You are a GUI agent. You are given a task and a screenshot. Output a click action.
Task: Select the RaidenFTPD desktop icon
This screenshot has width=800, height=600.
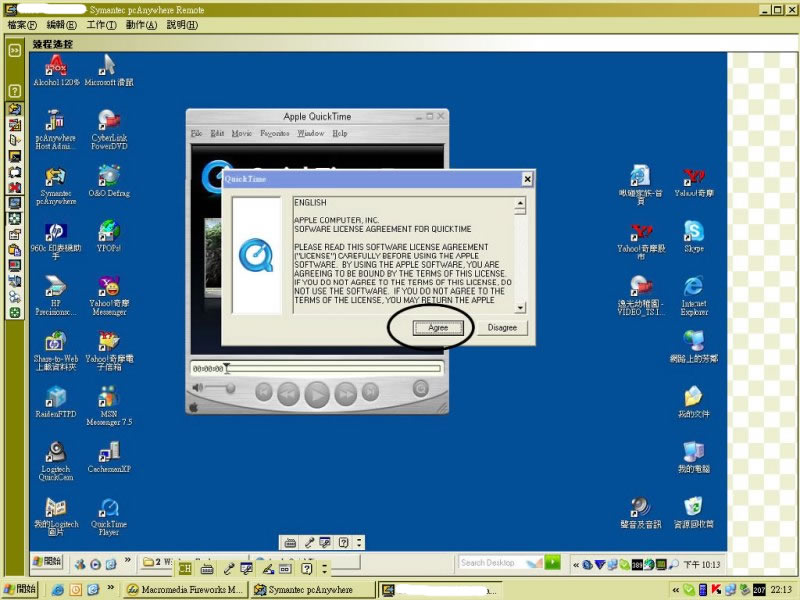tap(56, 402)
